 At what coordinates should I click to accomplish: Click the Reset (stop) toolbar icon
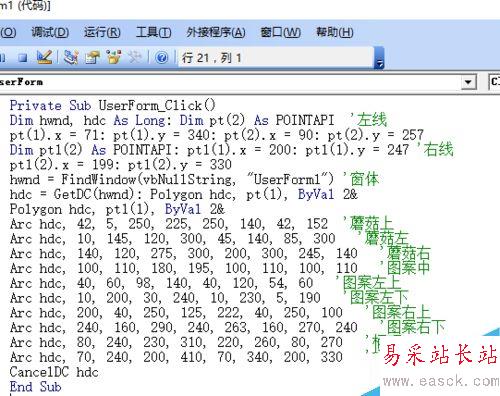[23, 58]
